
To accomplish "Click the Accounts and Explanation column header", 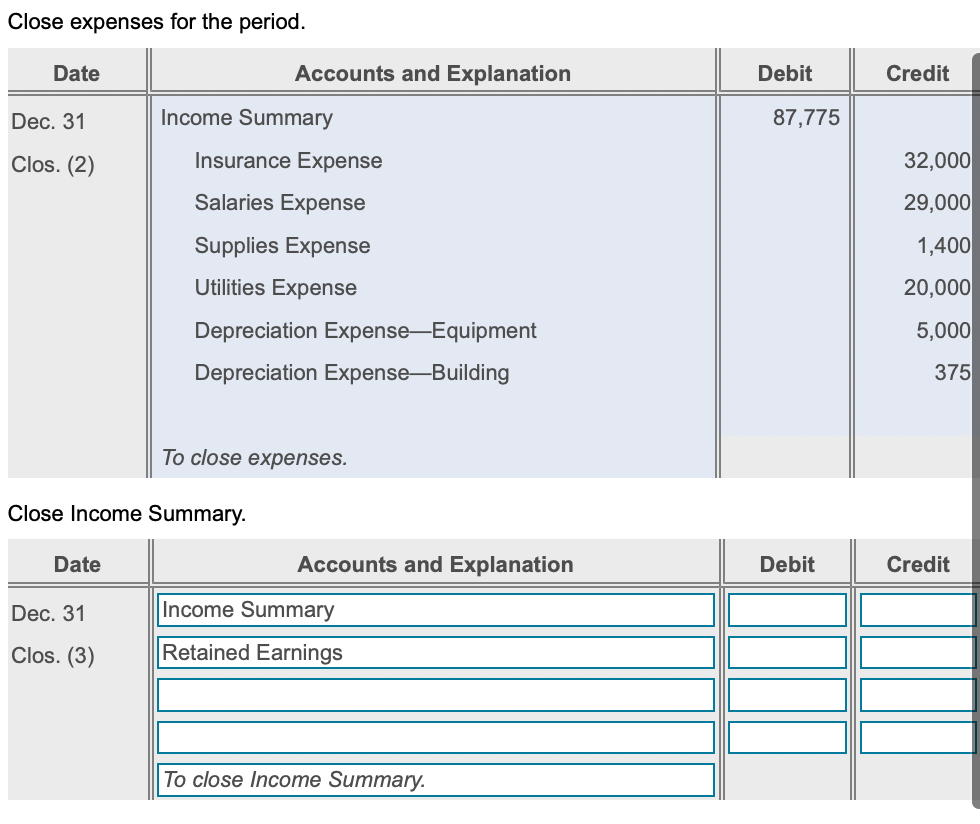I will (x=433, y=563).
